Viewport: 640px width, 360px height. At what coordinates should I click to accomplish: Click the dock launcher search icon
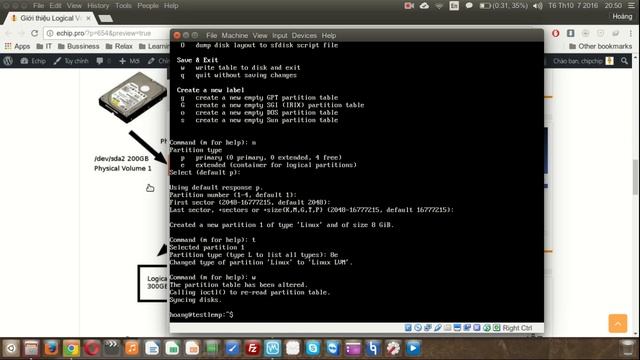[x=11, y=349]
